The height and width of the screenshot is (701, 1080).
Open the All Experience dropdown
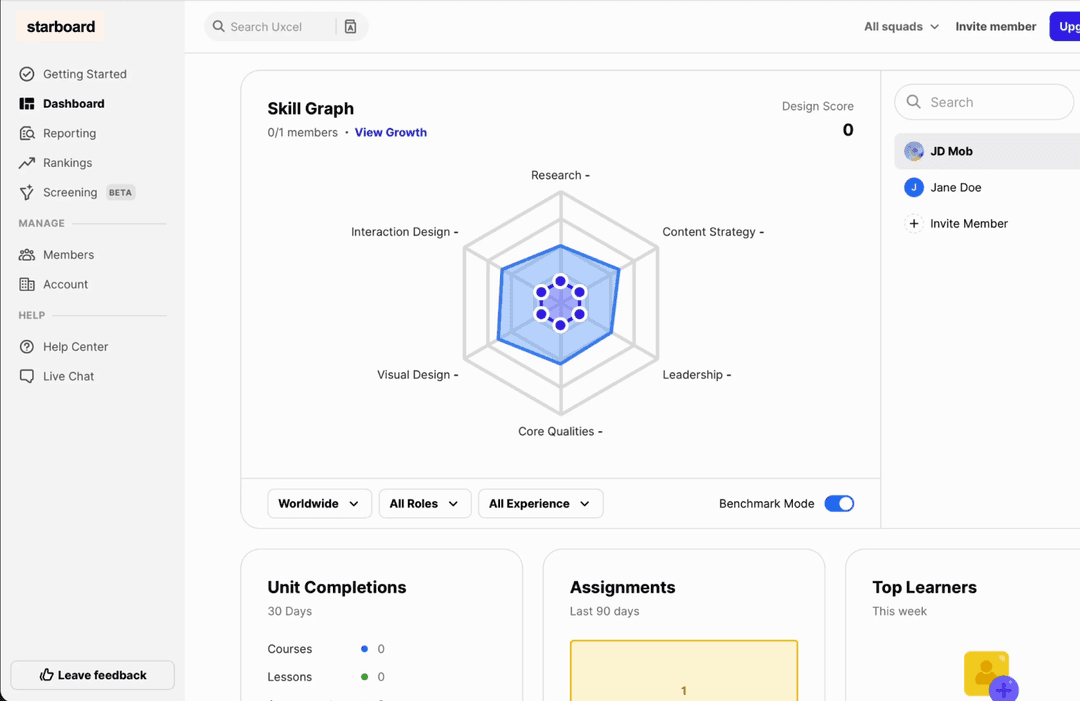(x=541, y=503)
